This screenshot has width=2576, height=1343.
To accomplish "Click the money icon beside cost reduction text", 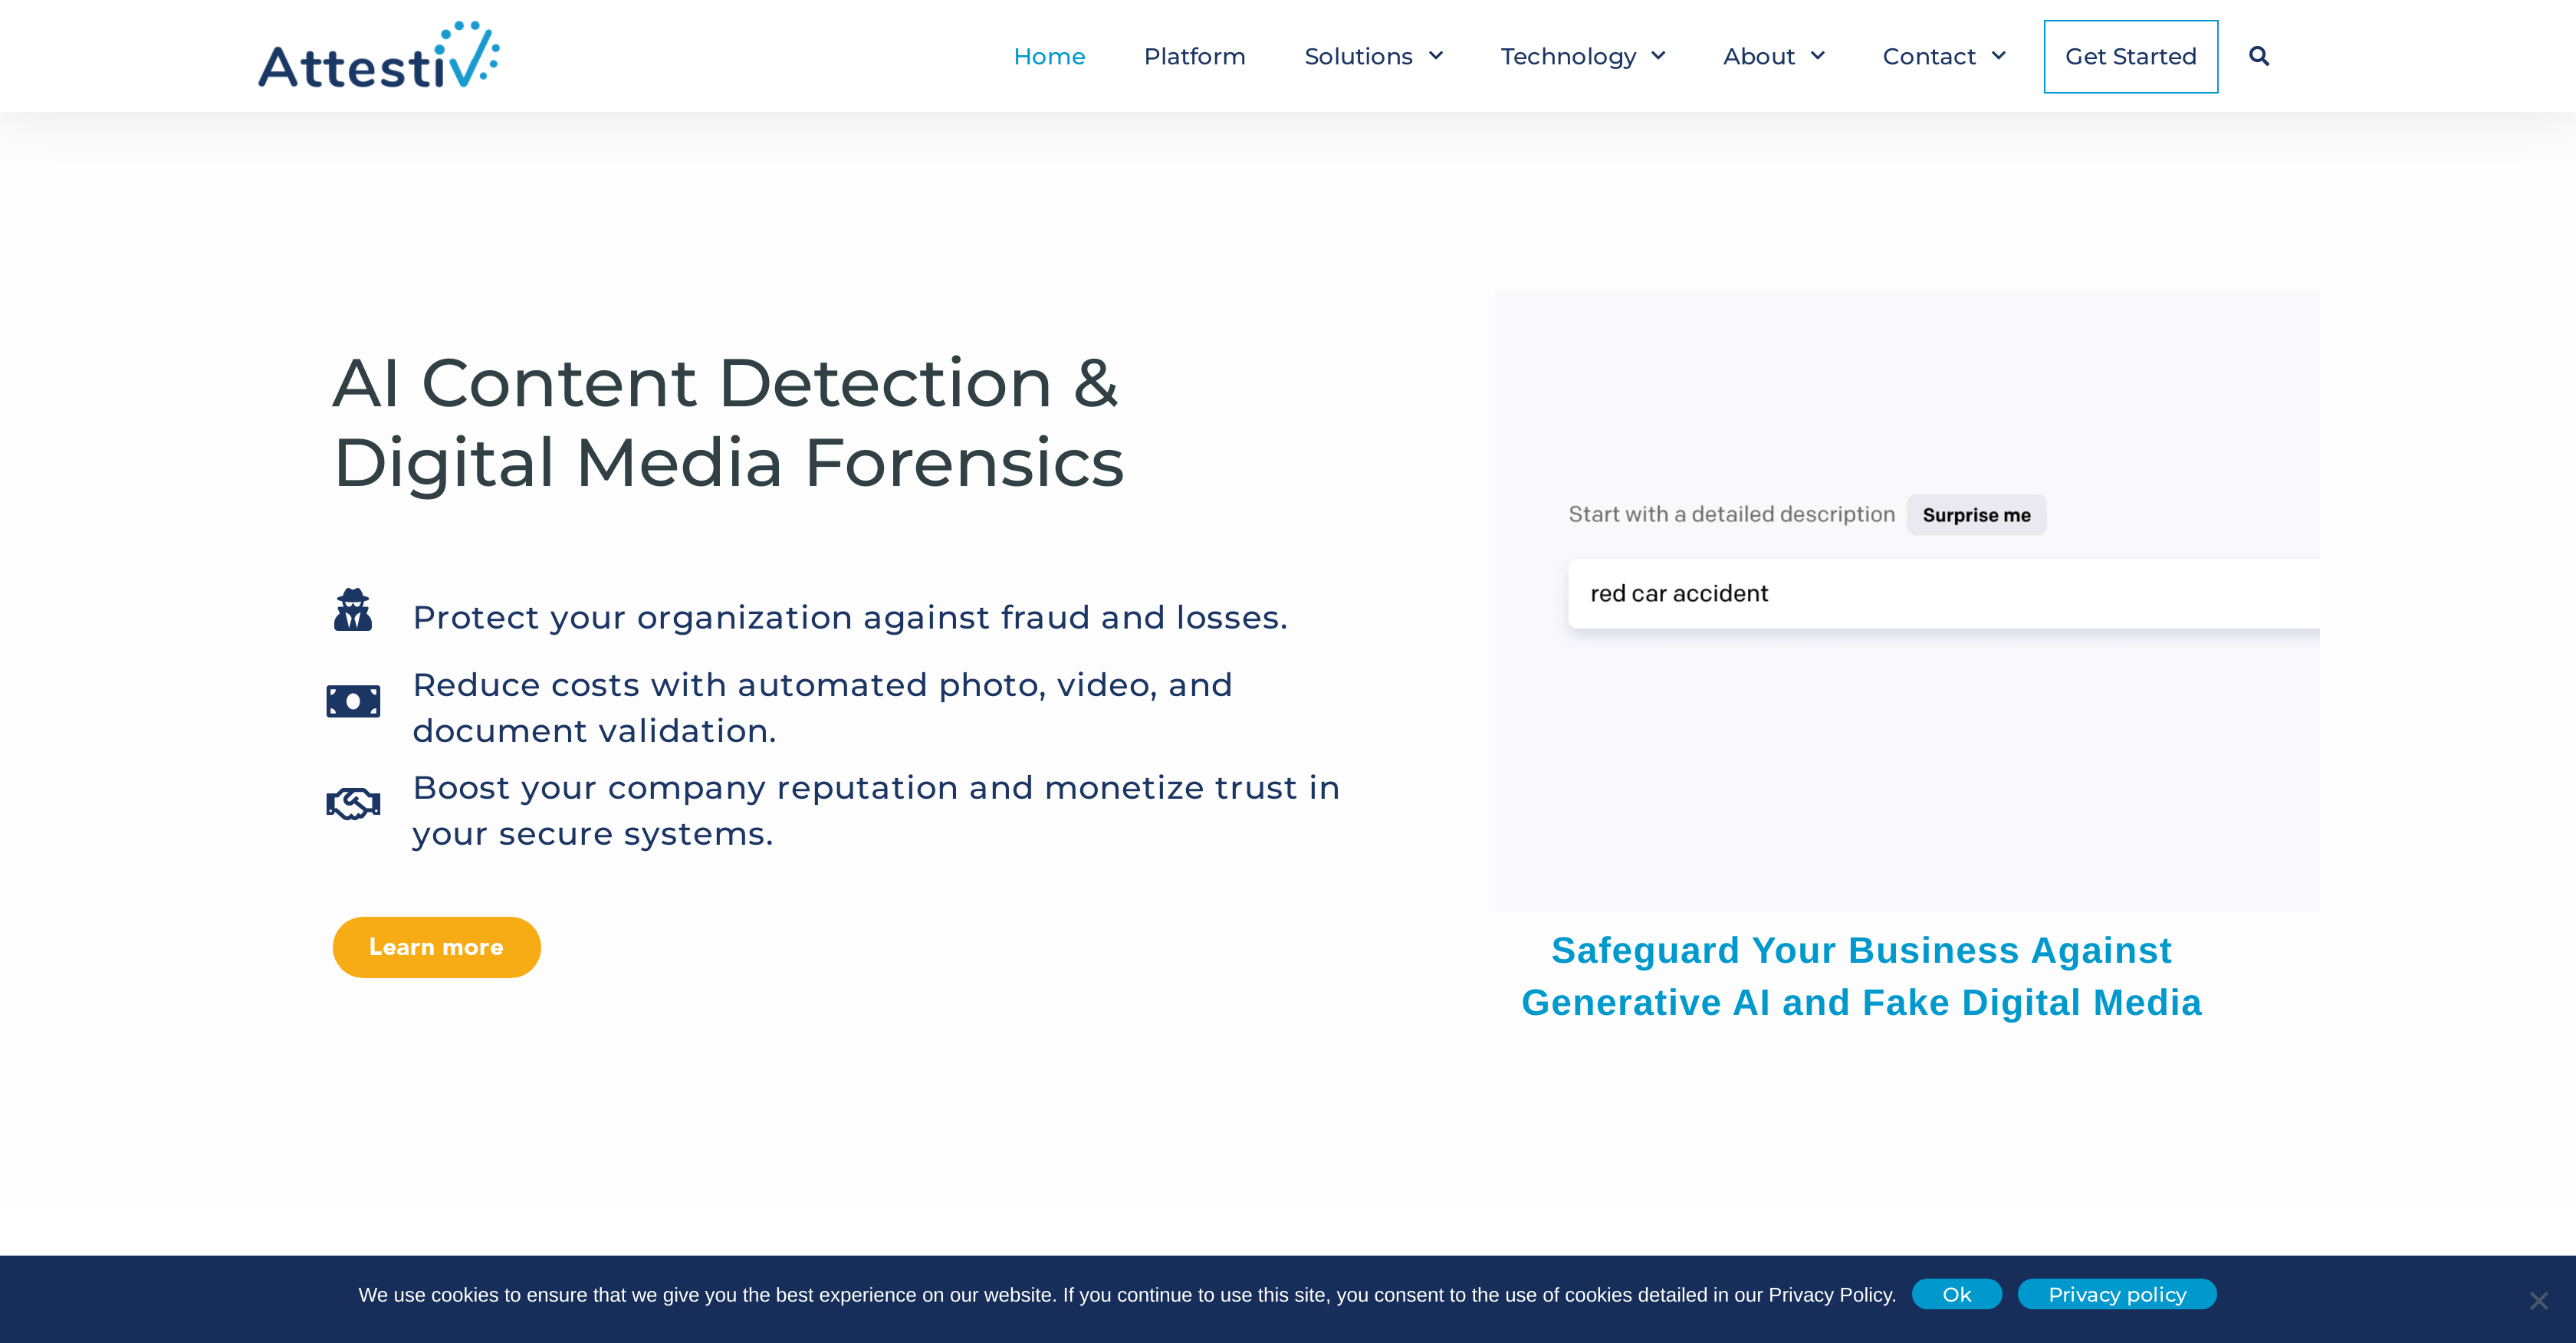I will (x=354, y=700).
